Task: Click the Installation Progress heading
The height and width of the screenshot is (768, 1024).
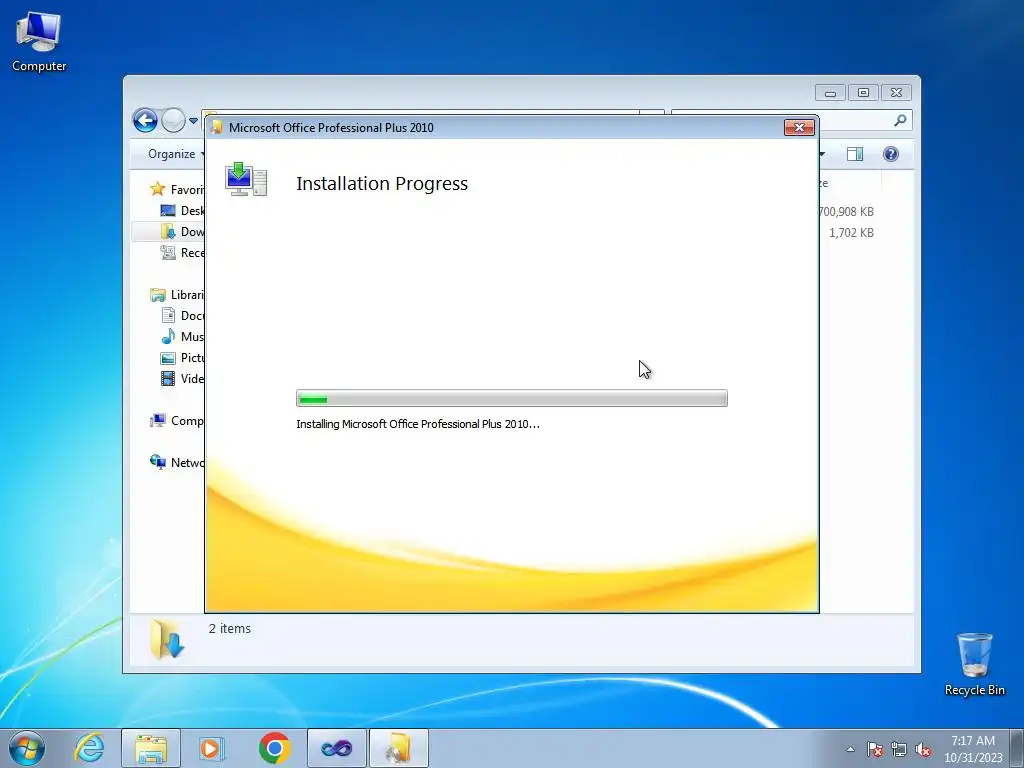Action: (382, 184)
